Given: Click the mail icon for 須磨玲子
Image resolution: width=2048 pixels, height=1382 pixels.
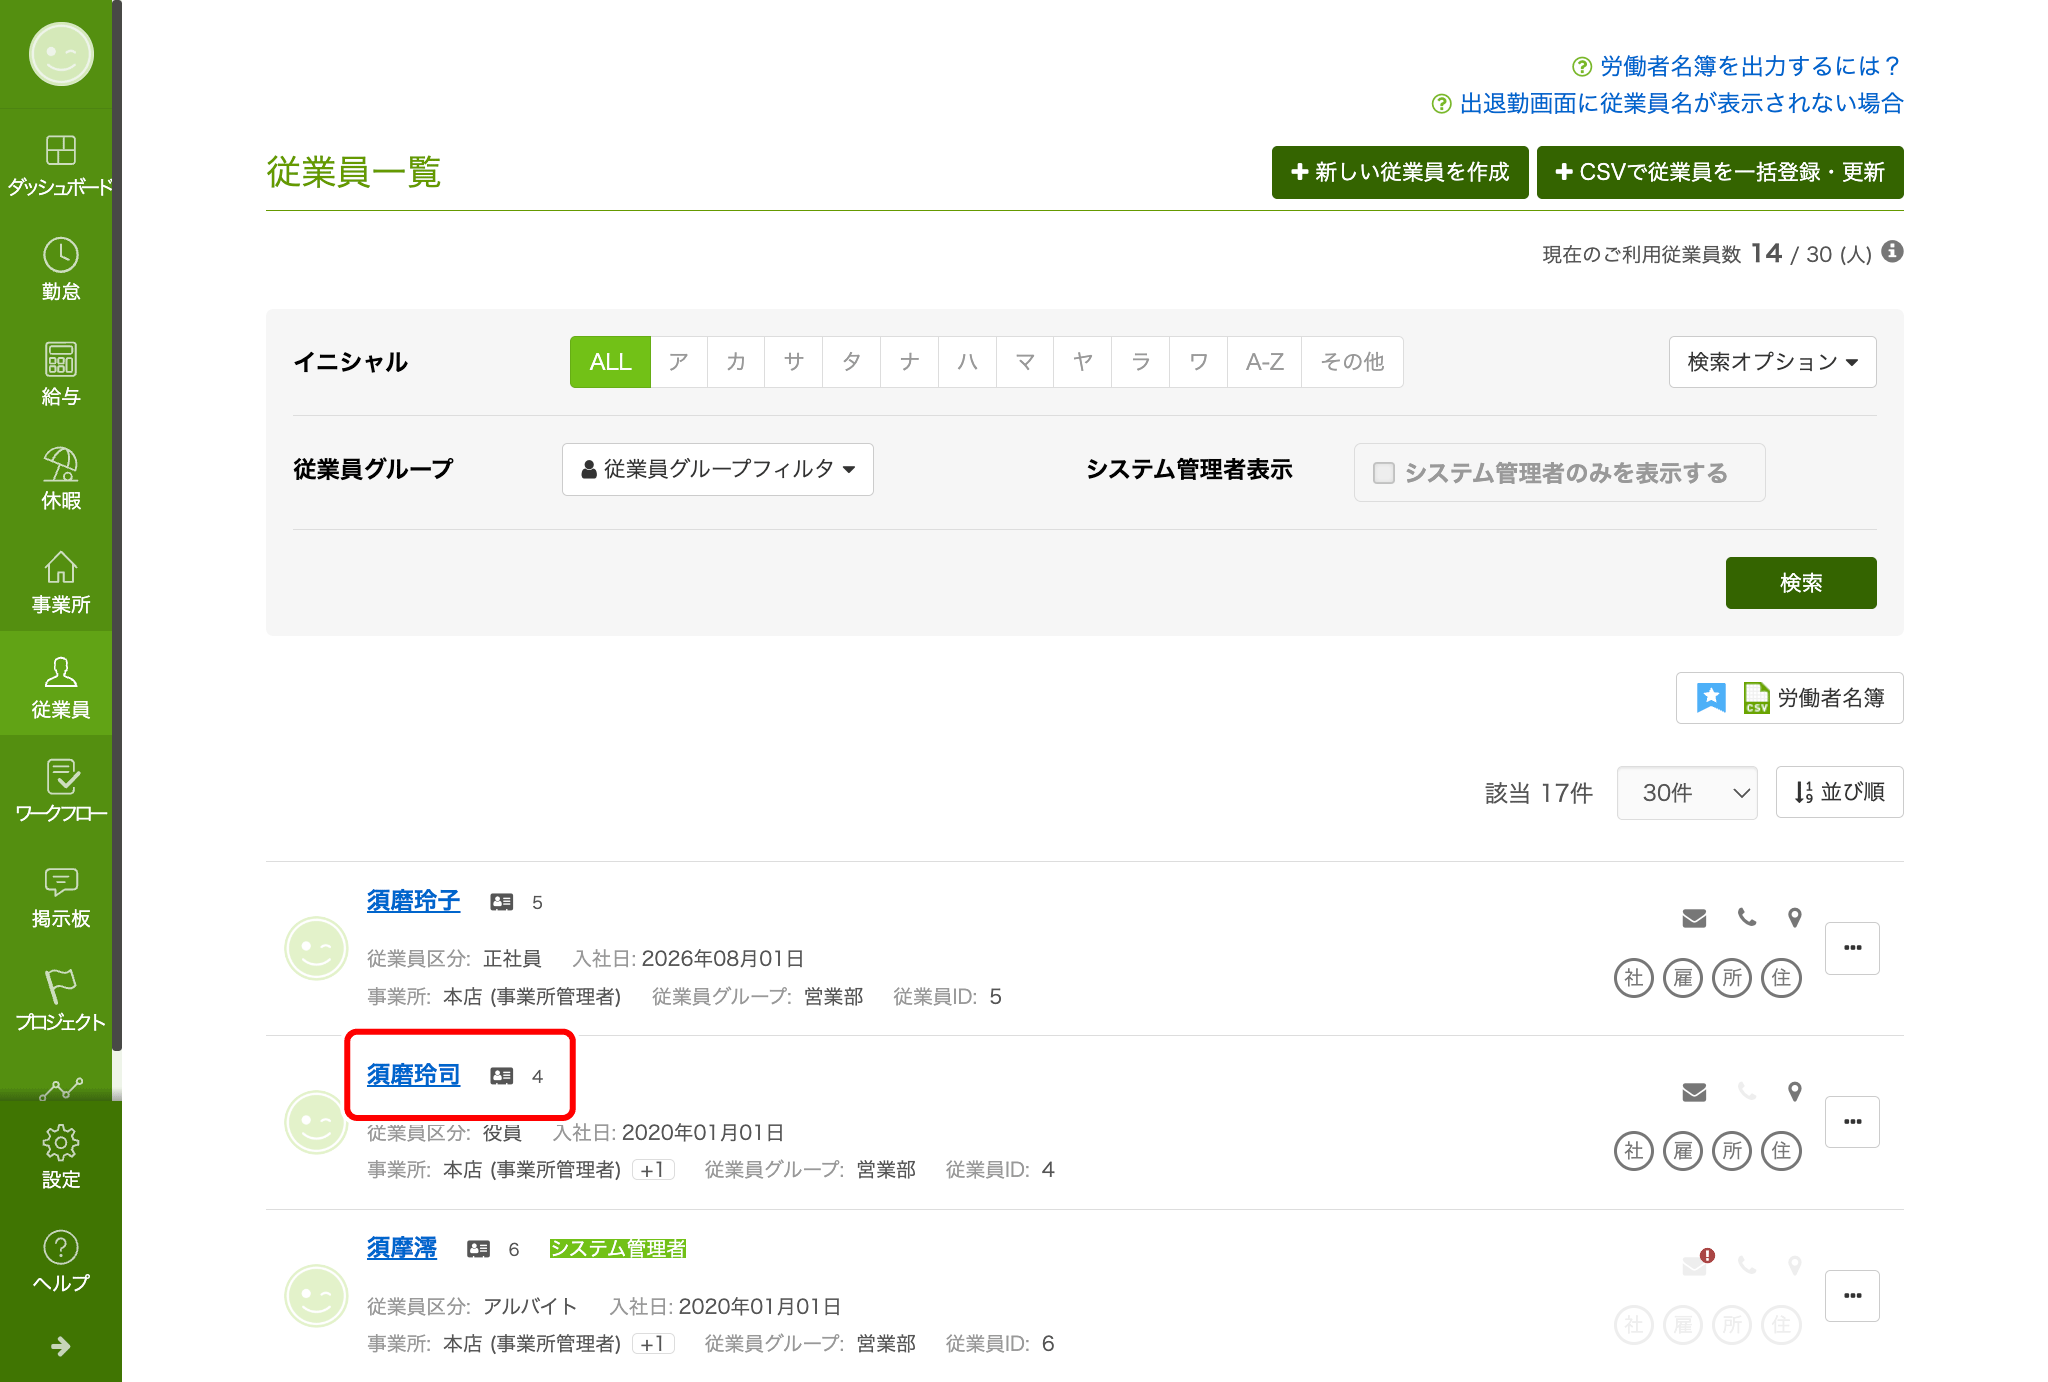Looking at the screenshot, I should tap(1693, 918).
